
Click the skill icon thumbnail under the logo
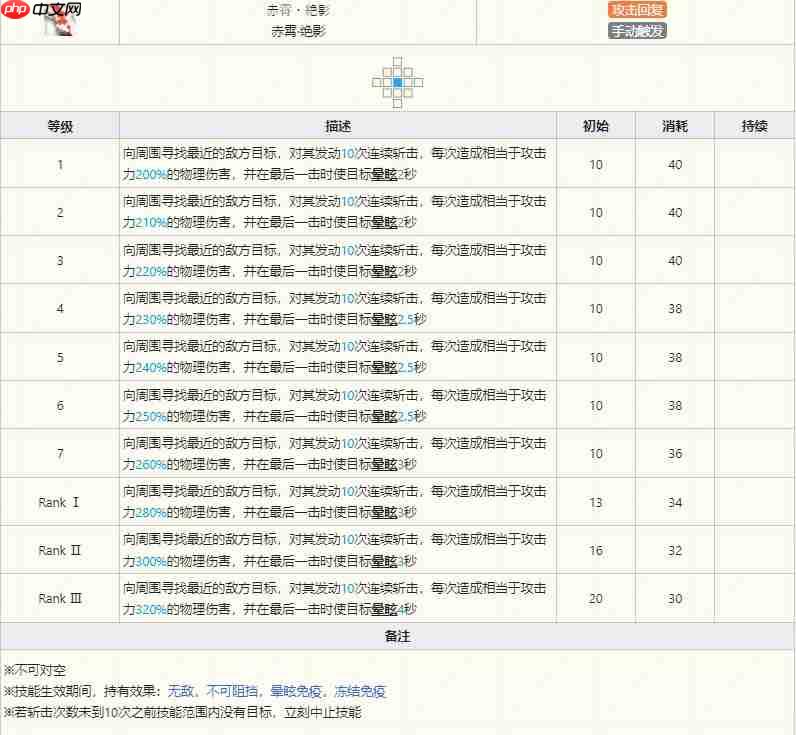click(x=60, y=29)
